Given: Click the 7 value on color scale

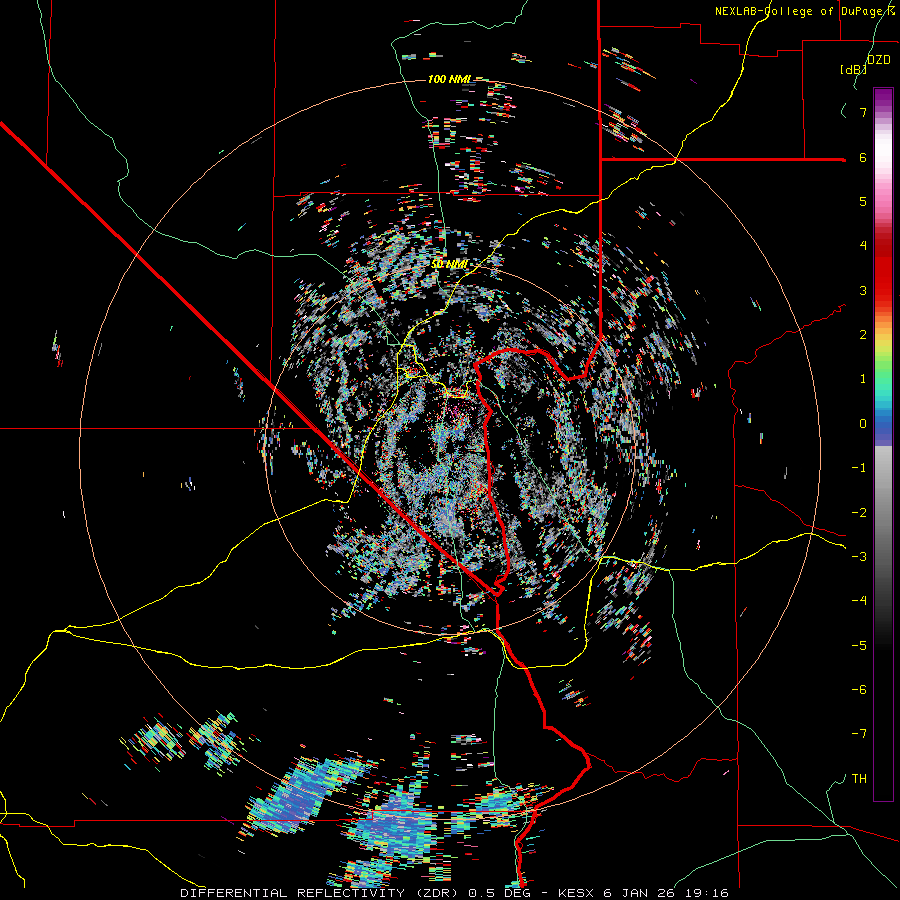Looking at the screenshot, I should (x=863, y=112).
